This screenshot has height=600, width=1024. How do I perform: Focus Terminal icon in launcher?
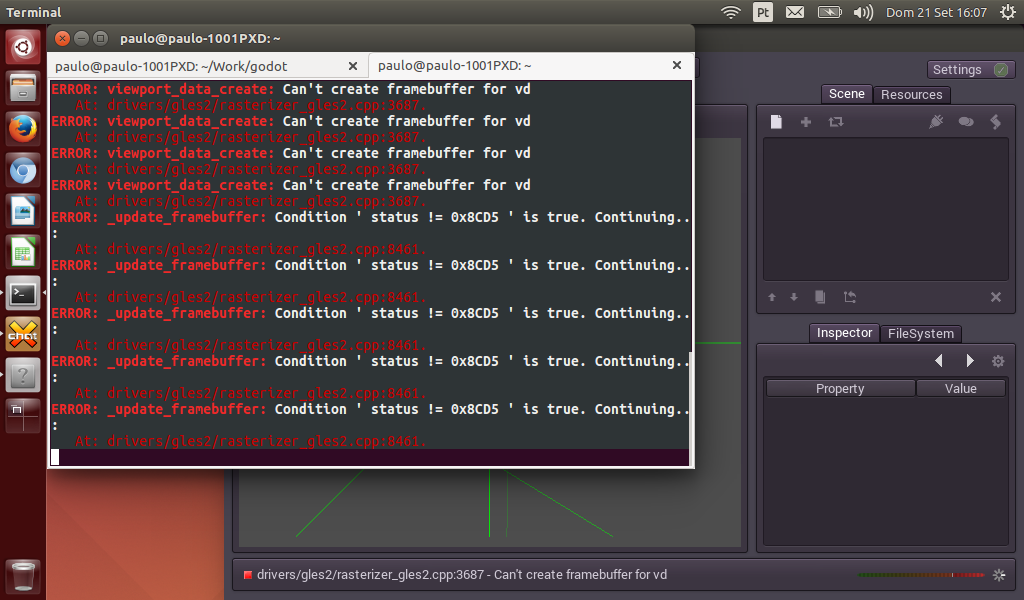point(23,294)
